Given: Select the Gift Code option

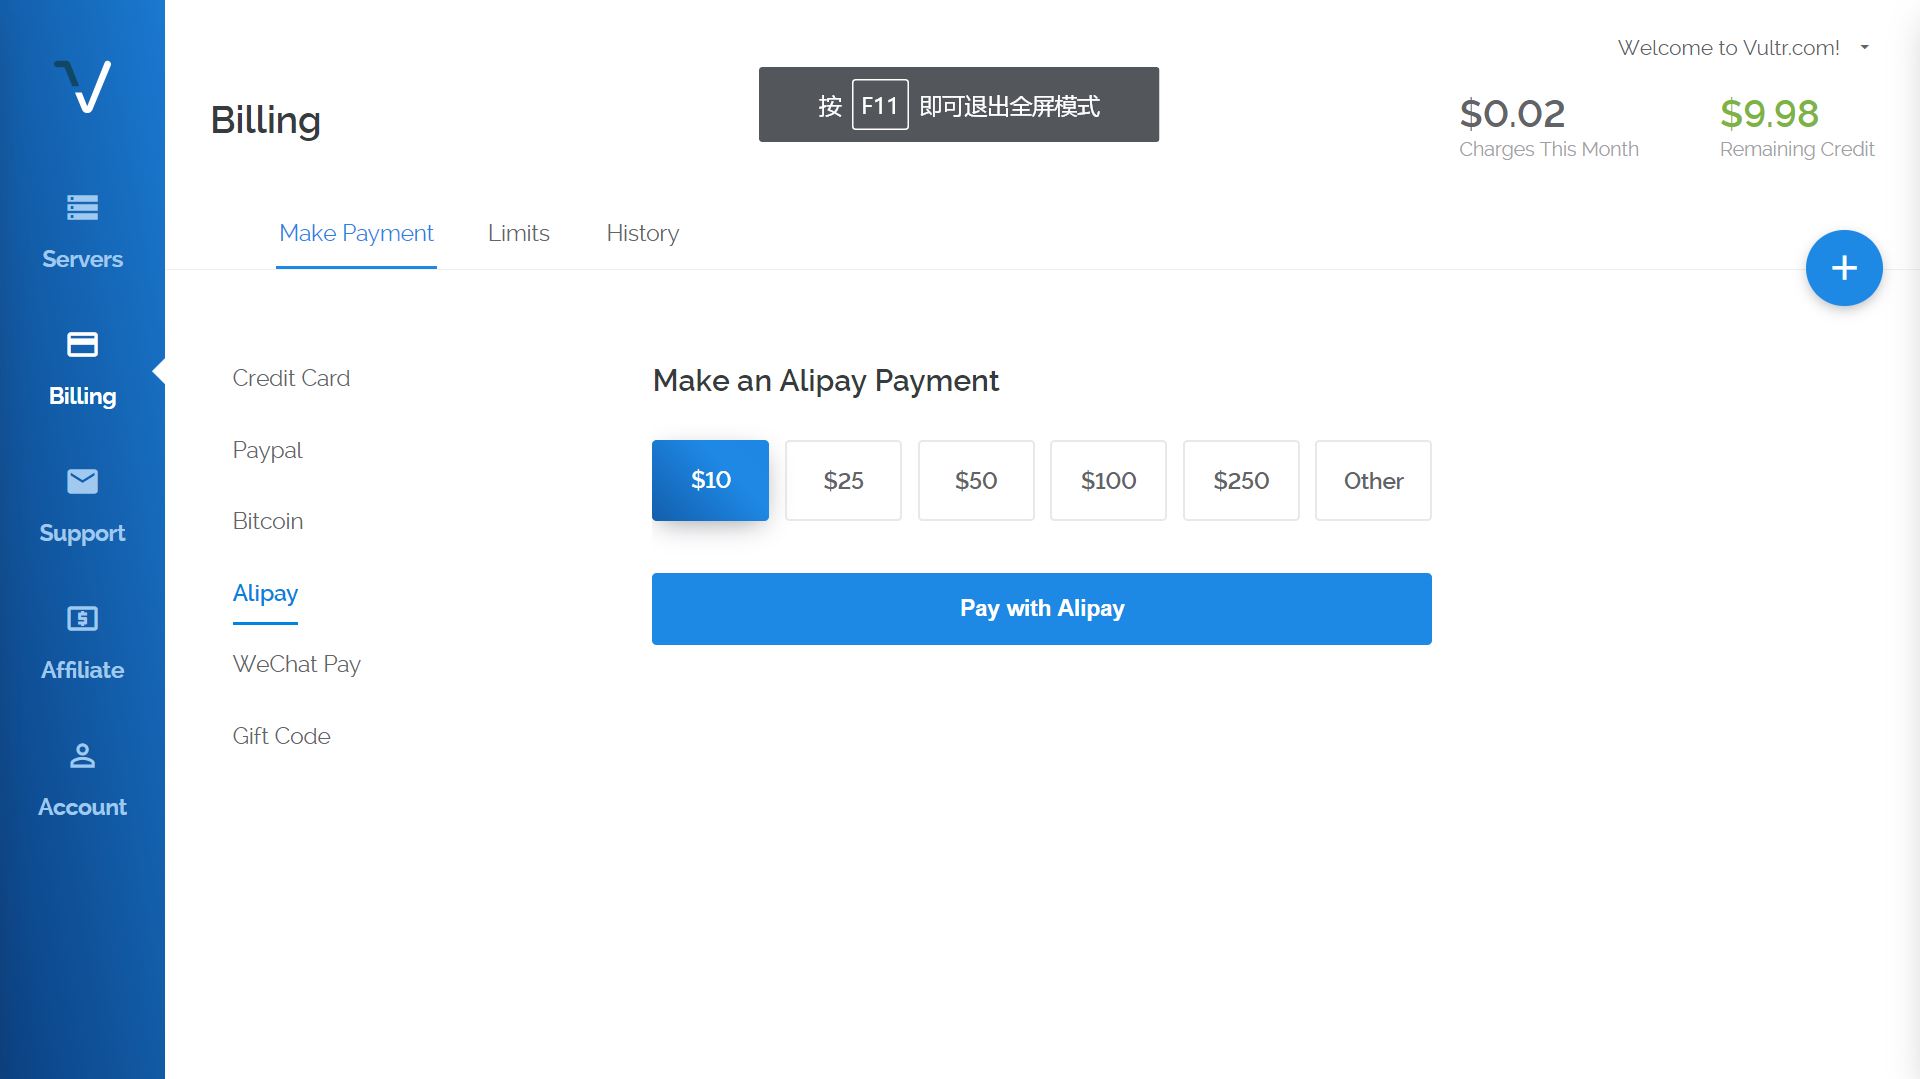Looking at the screenshot, I should coord(281,736).
